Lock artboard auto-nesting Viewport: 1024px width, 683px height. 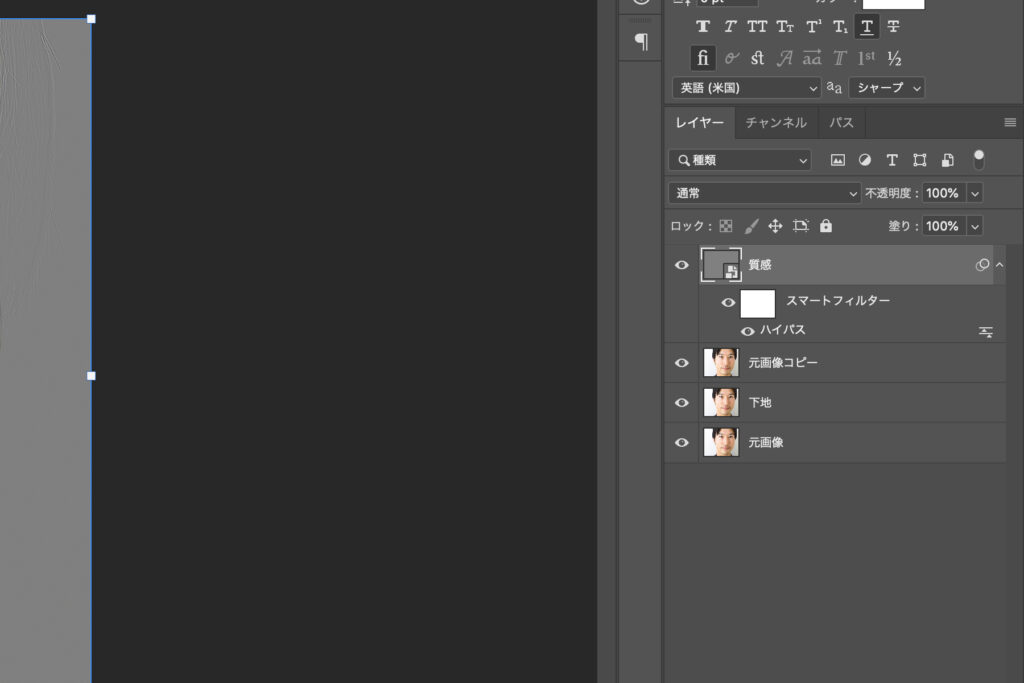[801, 226]
